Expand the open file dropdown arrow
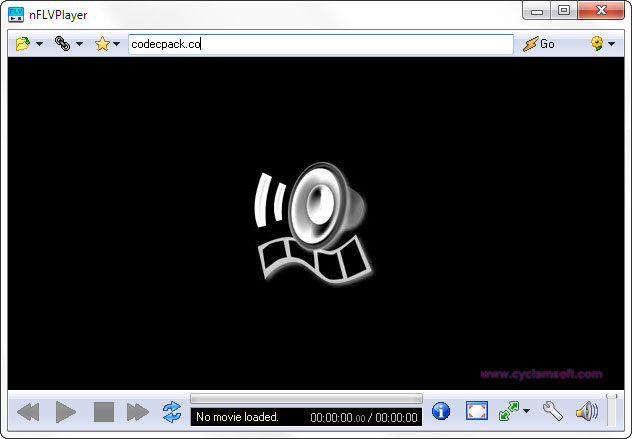 pos(40,44)
